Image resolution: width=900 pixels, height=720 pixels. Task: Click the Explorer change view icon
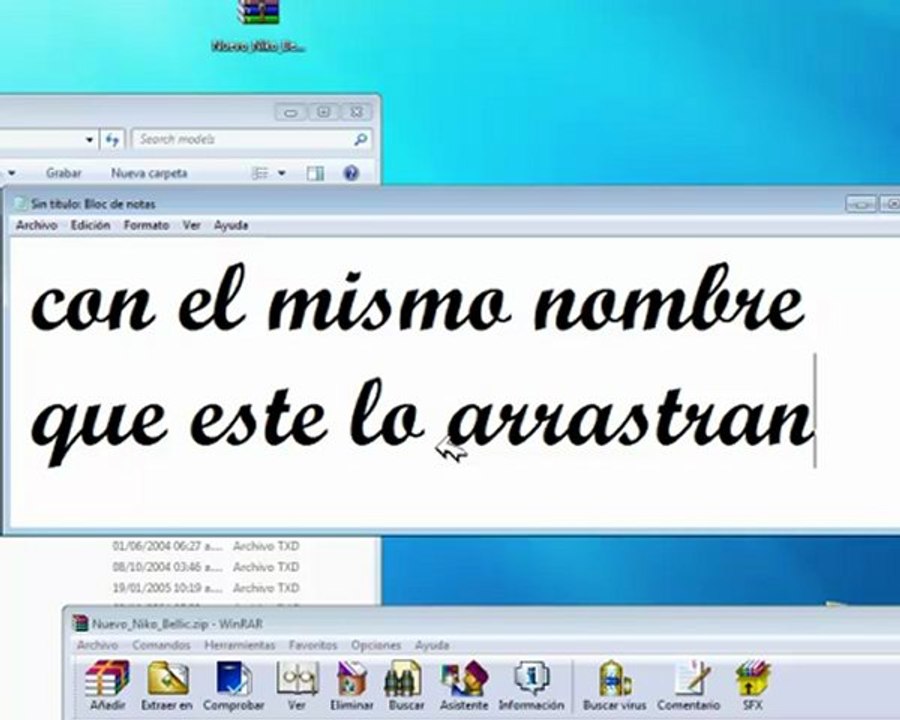pos(260,173)
